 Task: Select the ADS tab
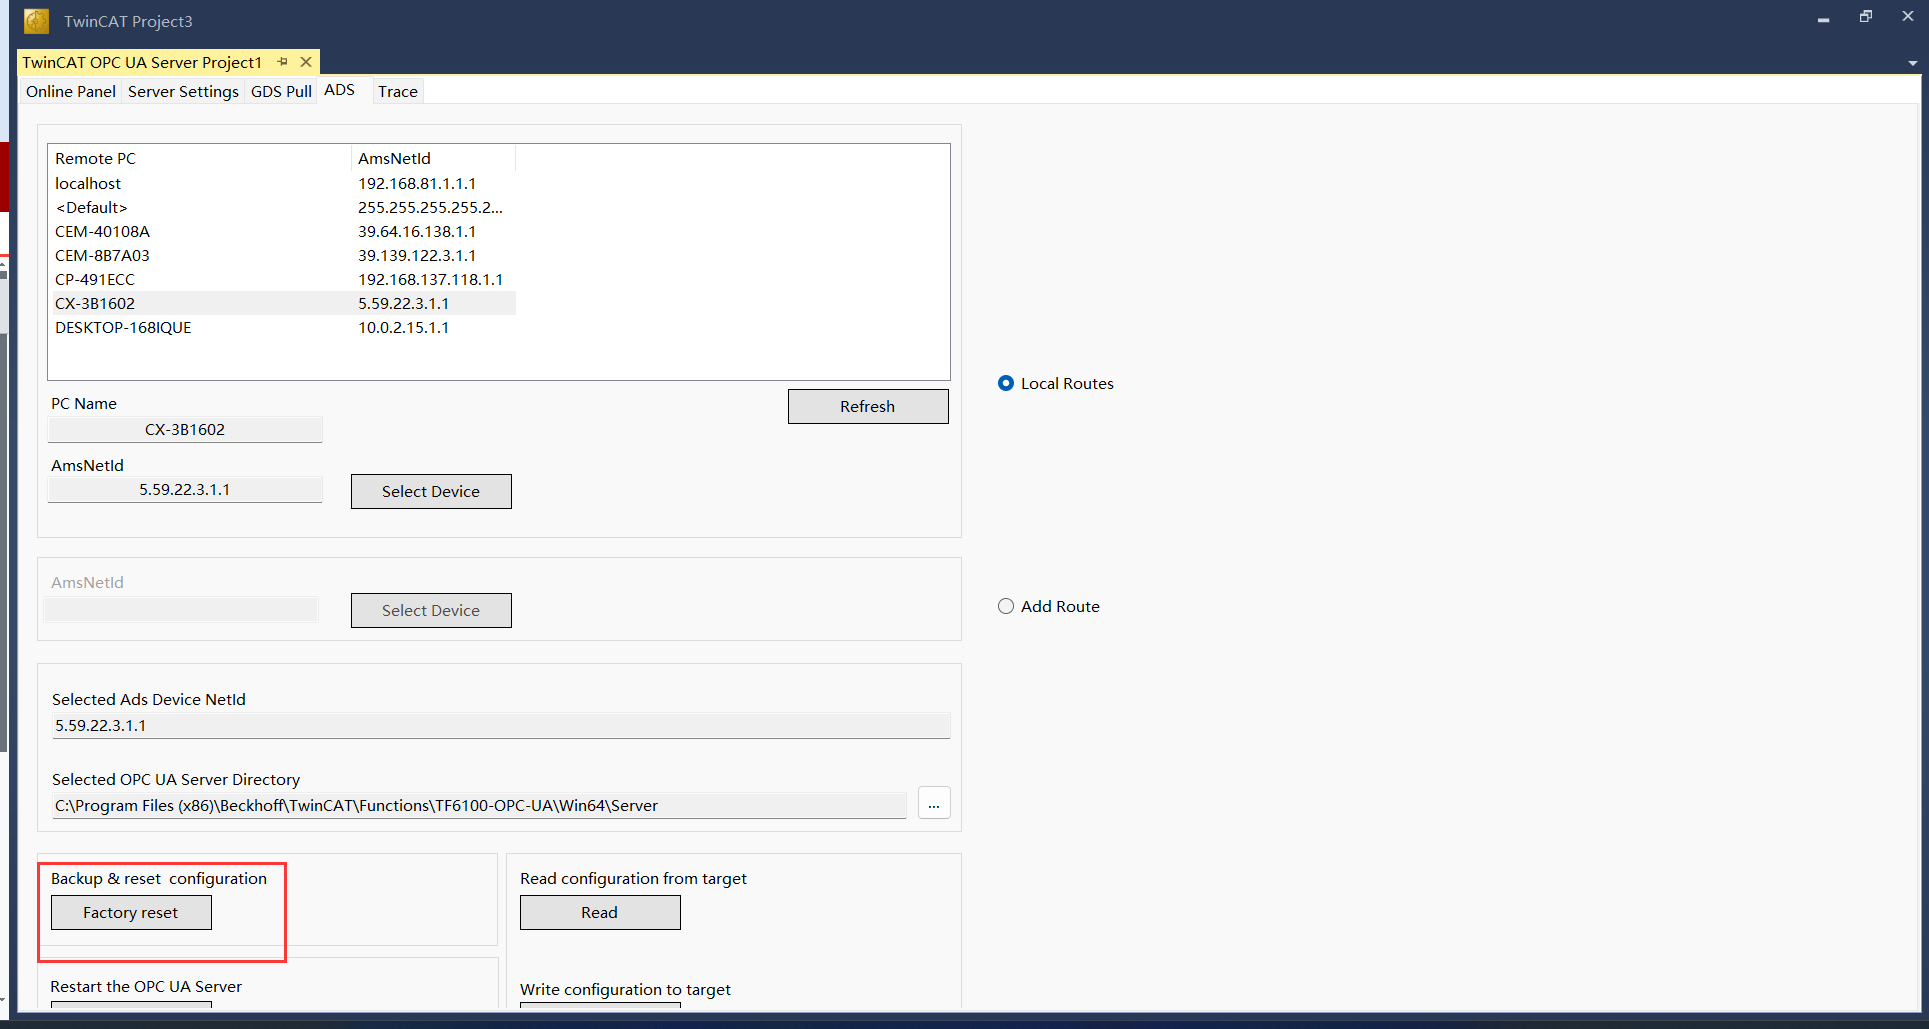coord(340,90)
